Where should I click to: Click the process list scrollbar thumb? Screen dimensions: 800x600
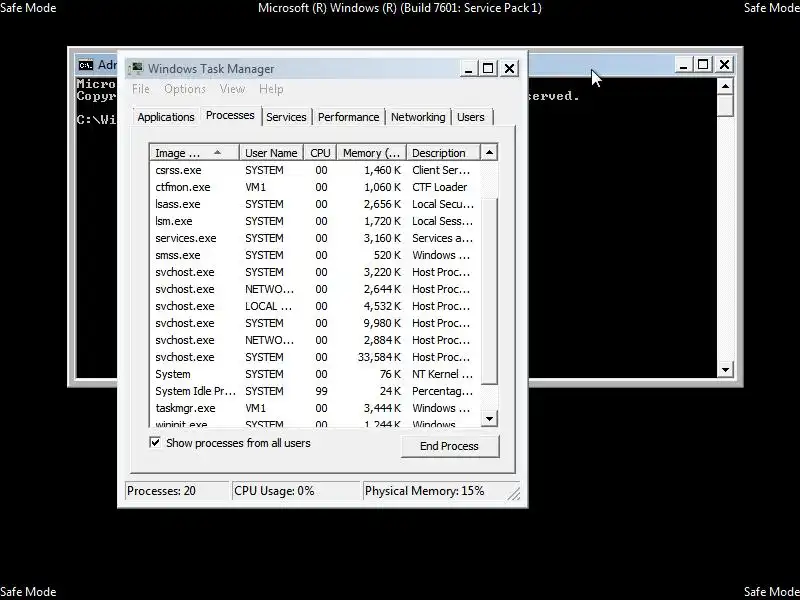click(x=489, y=291)
